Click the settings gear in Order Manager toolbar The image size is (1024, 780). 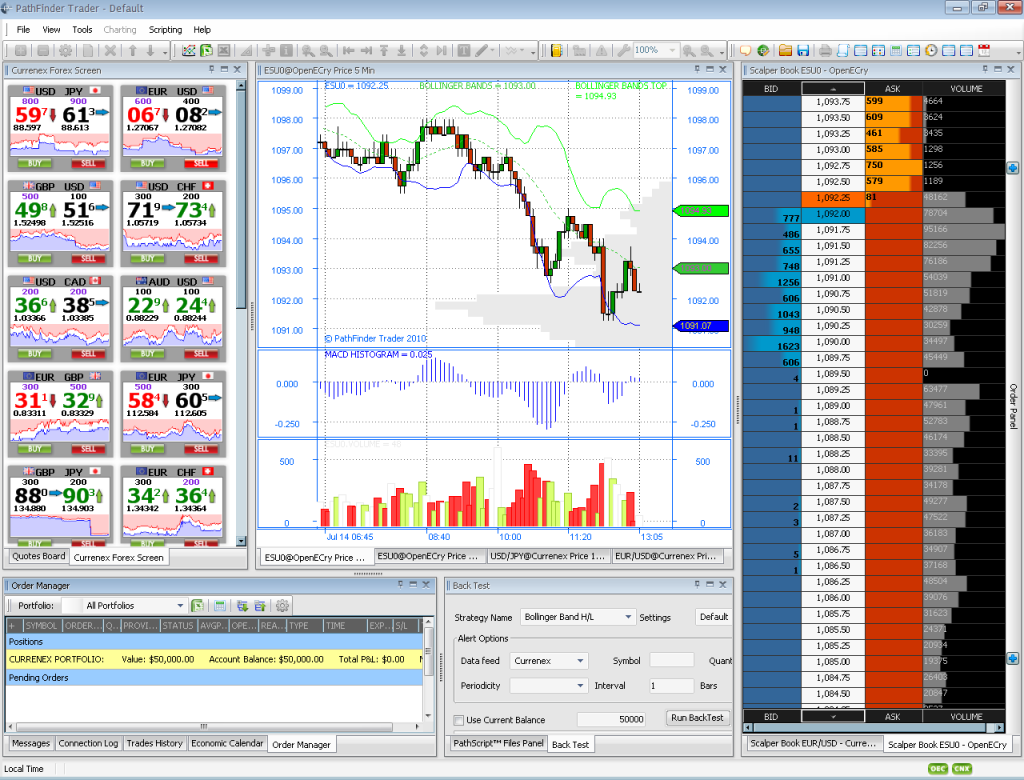click(x=282, y=605)
